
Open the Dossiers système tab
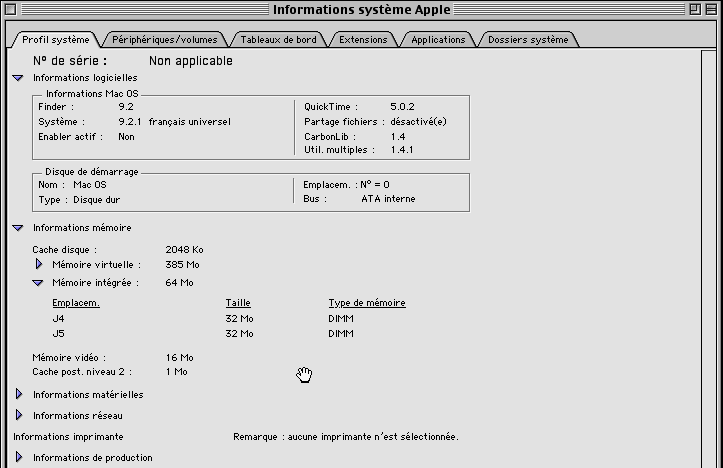point(528,40)
